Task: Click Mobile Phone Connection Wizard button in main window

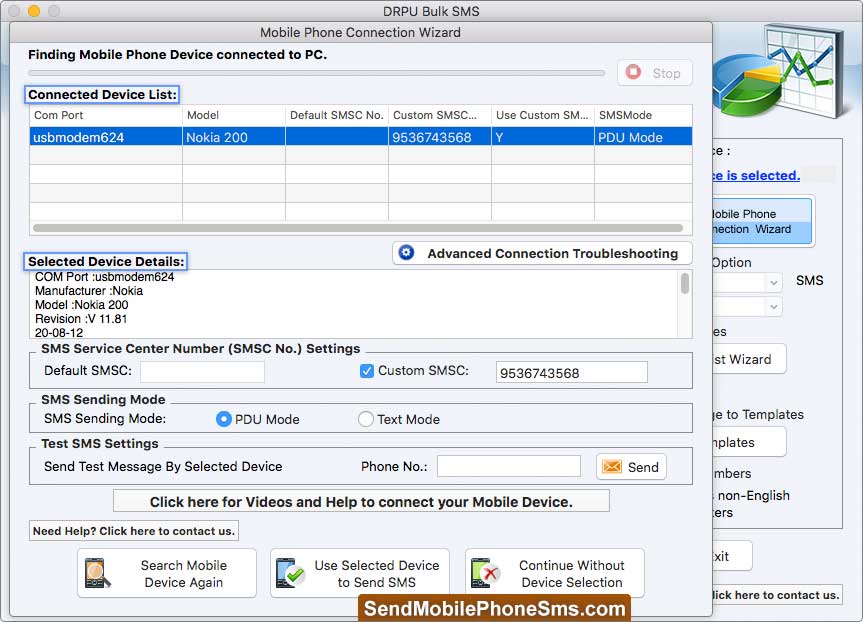Action: (762, 221)
